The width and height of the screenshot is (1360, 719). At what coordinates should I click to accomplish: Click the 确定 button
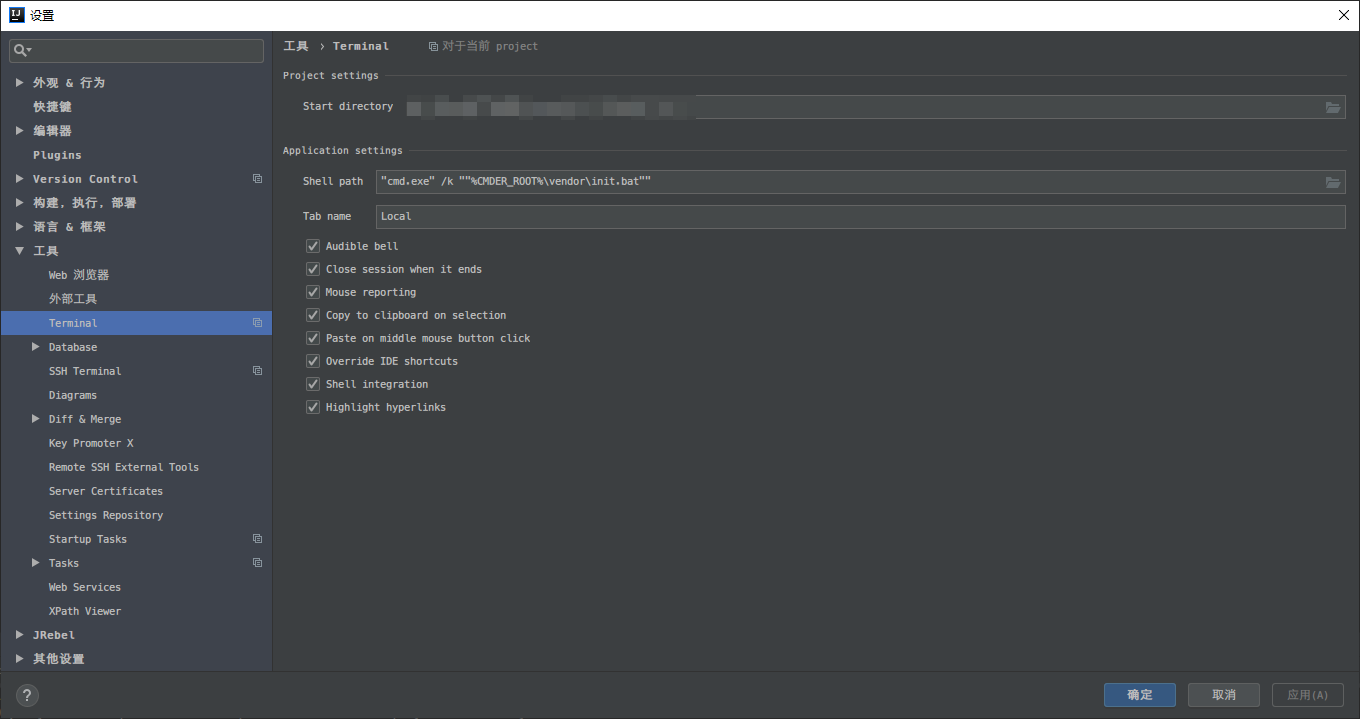point(1139,695)
